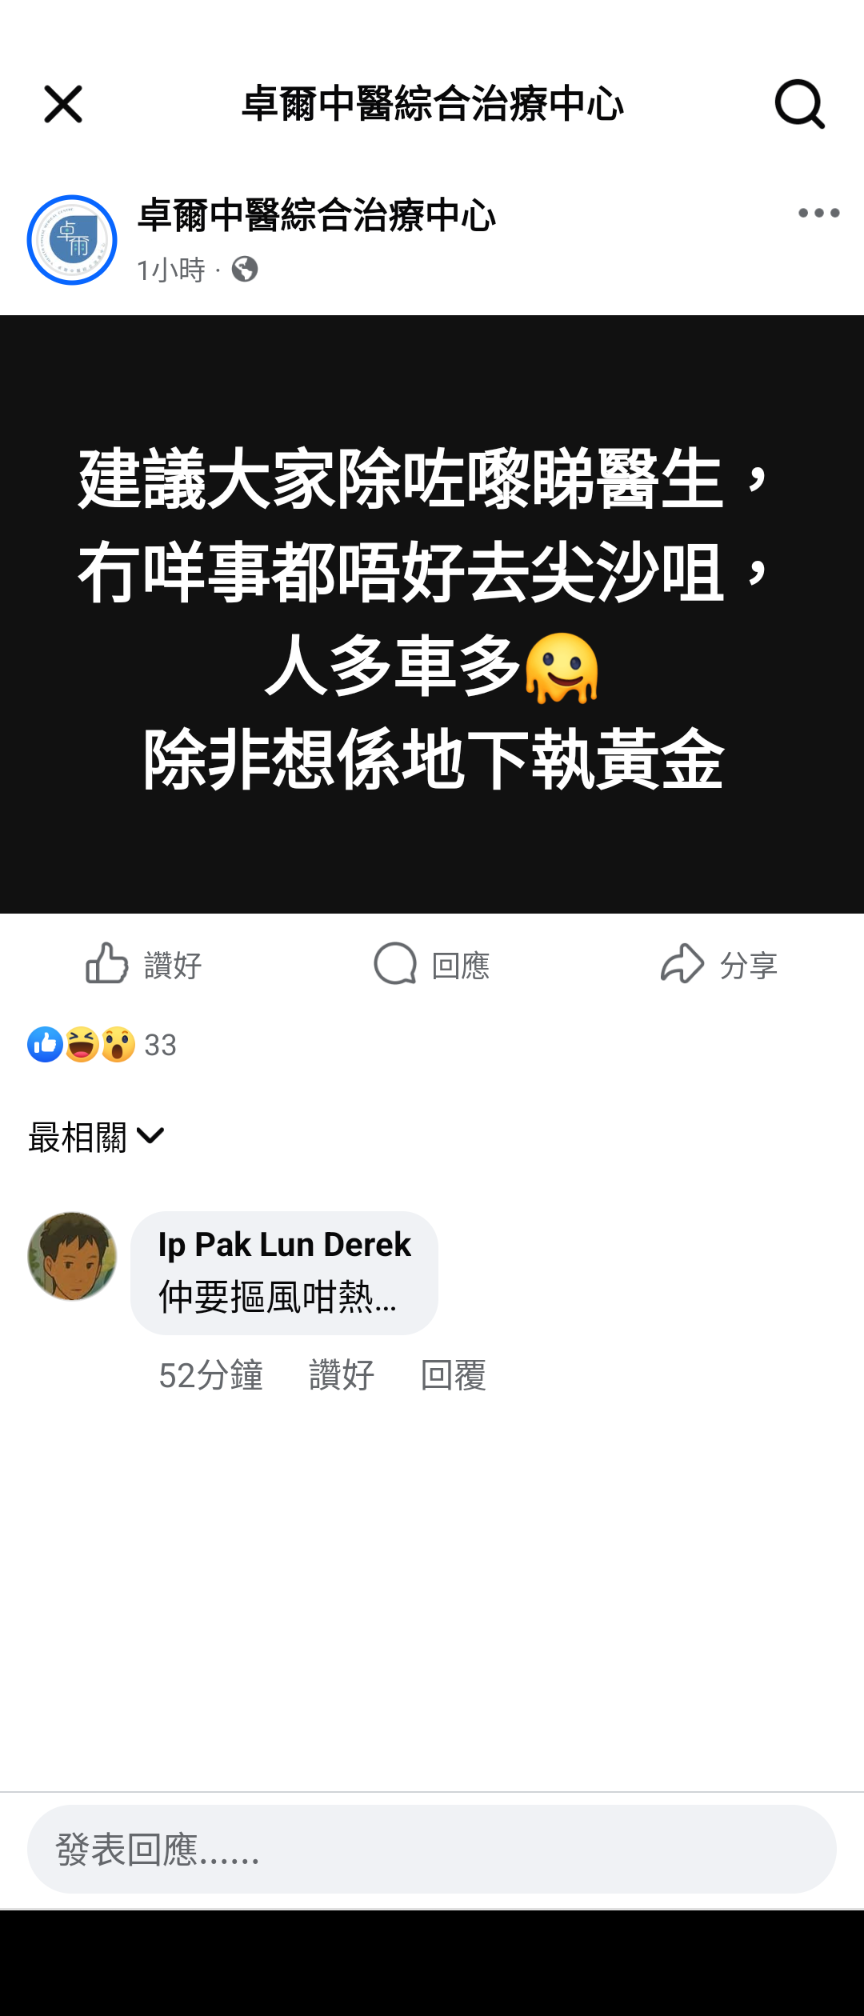Open the Ip Pak Lun Derek name link
Screen dimensions: 864x2016
click(x=284, y=1245)
